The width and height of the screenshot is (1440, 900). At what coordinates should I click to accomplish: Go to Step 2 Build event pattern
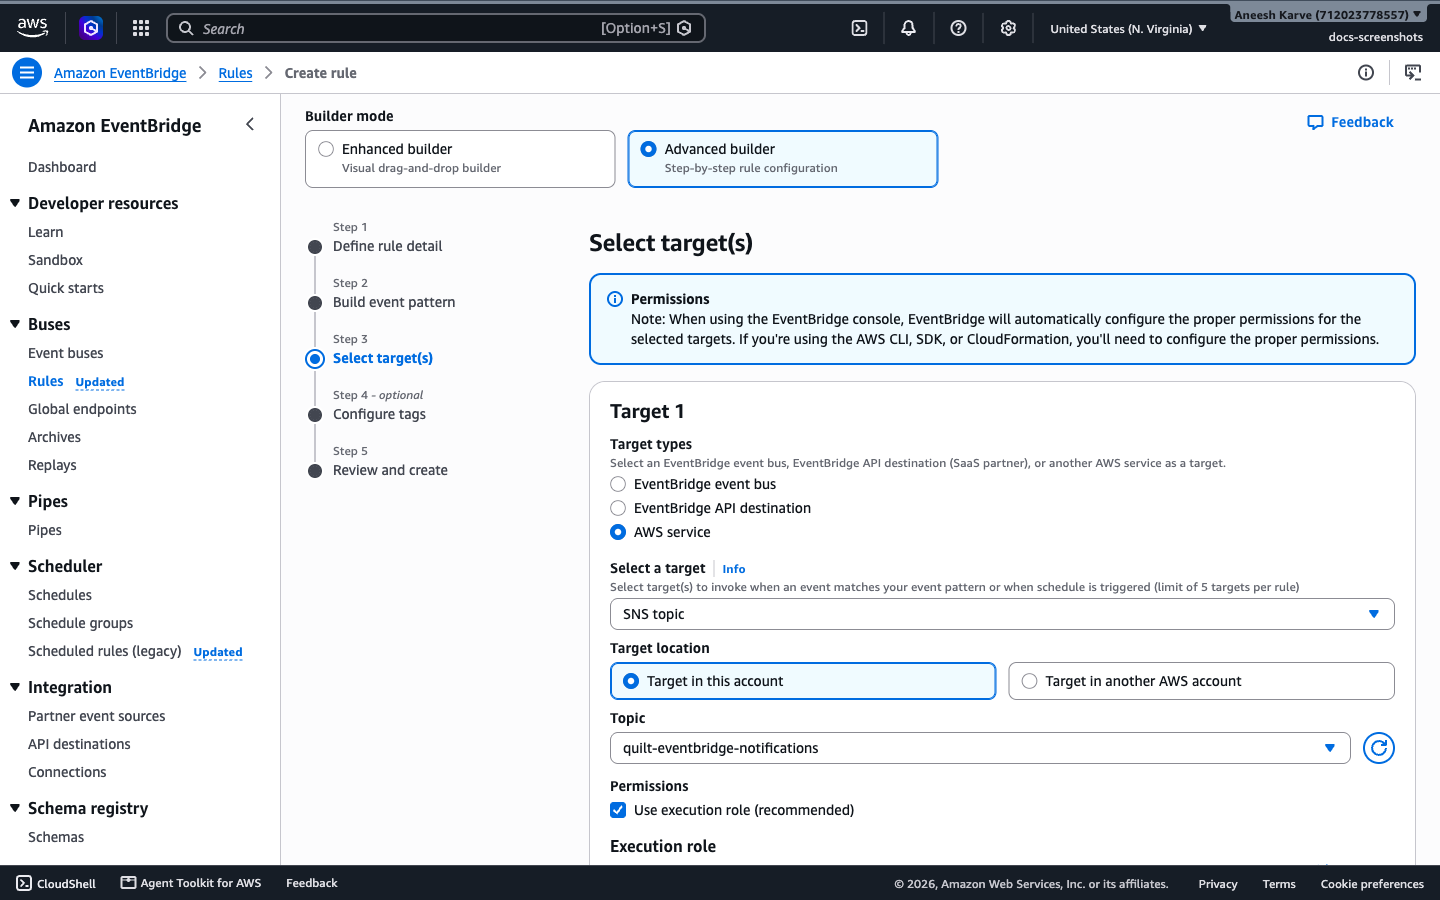pyautogui.click(x=394, y=302)
